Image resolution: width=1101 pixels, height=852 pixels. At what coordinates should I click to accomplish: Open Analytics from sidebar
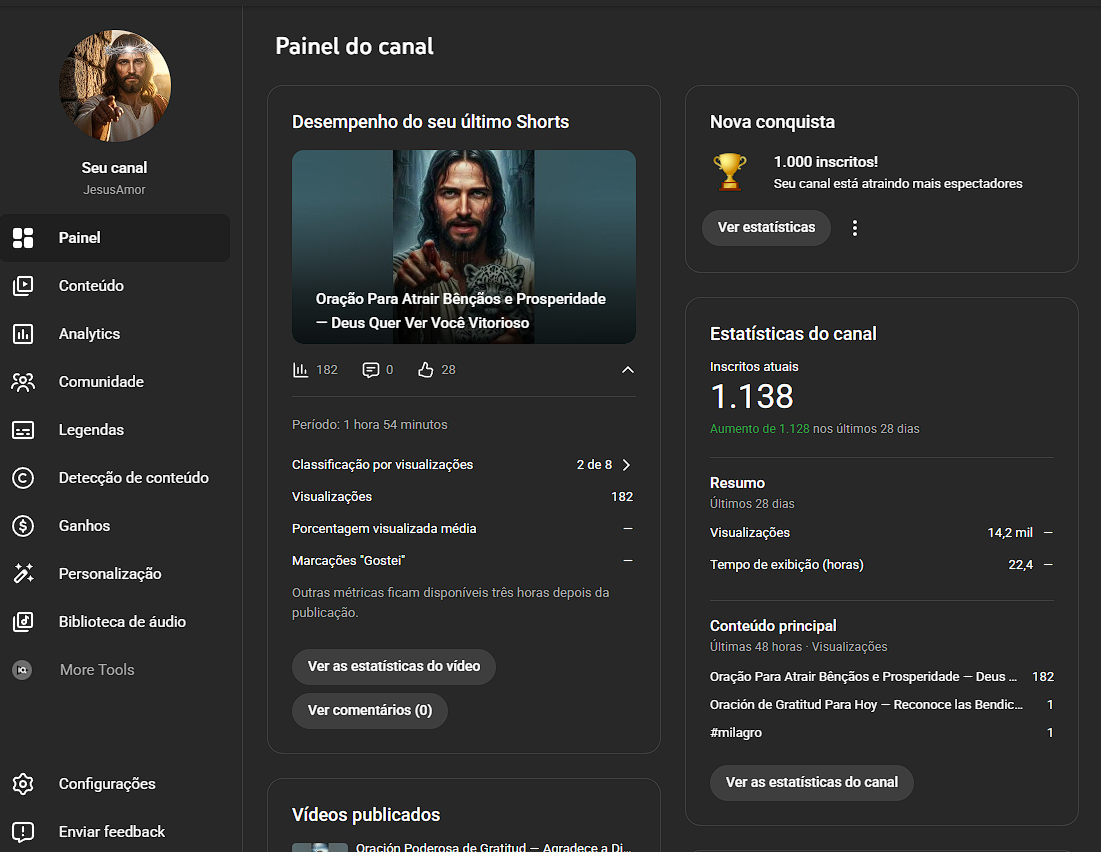coord(115,334)
